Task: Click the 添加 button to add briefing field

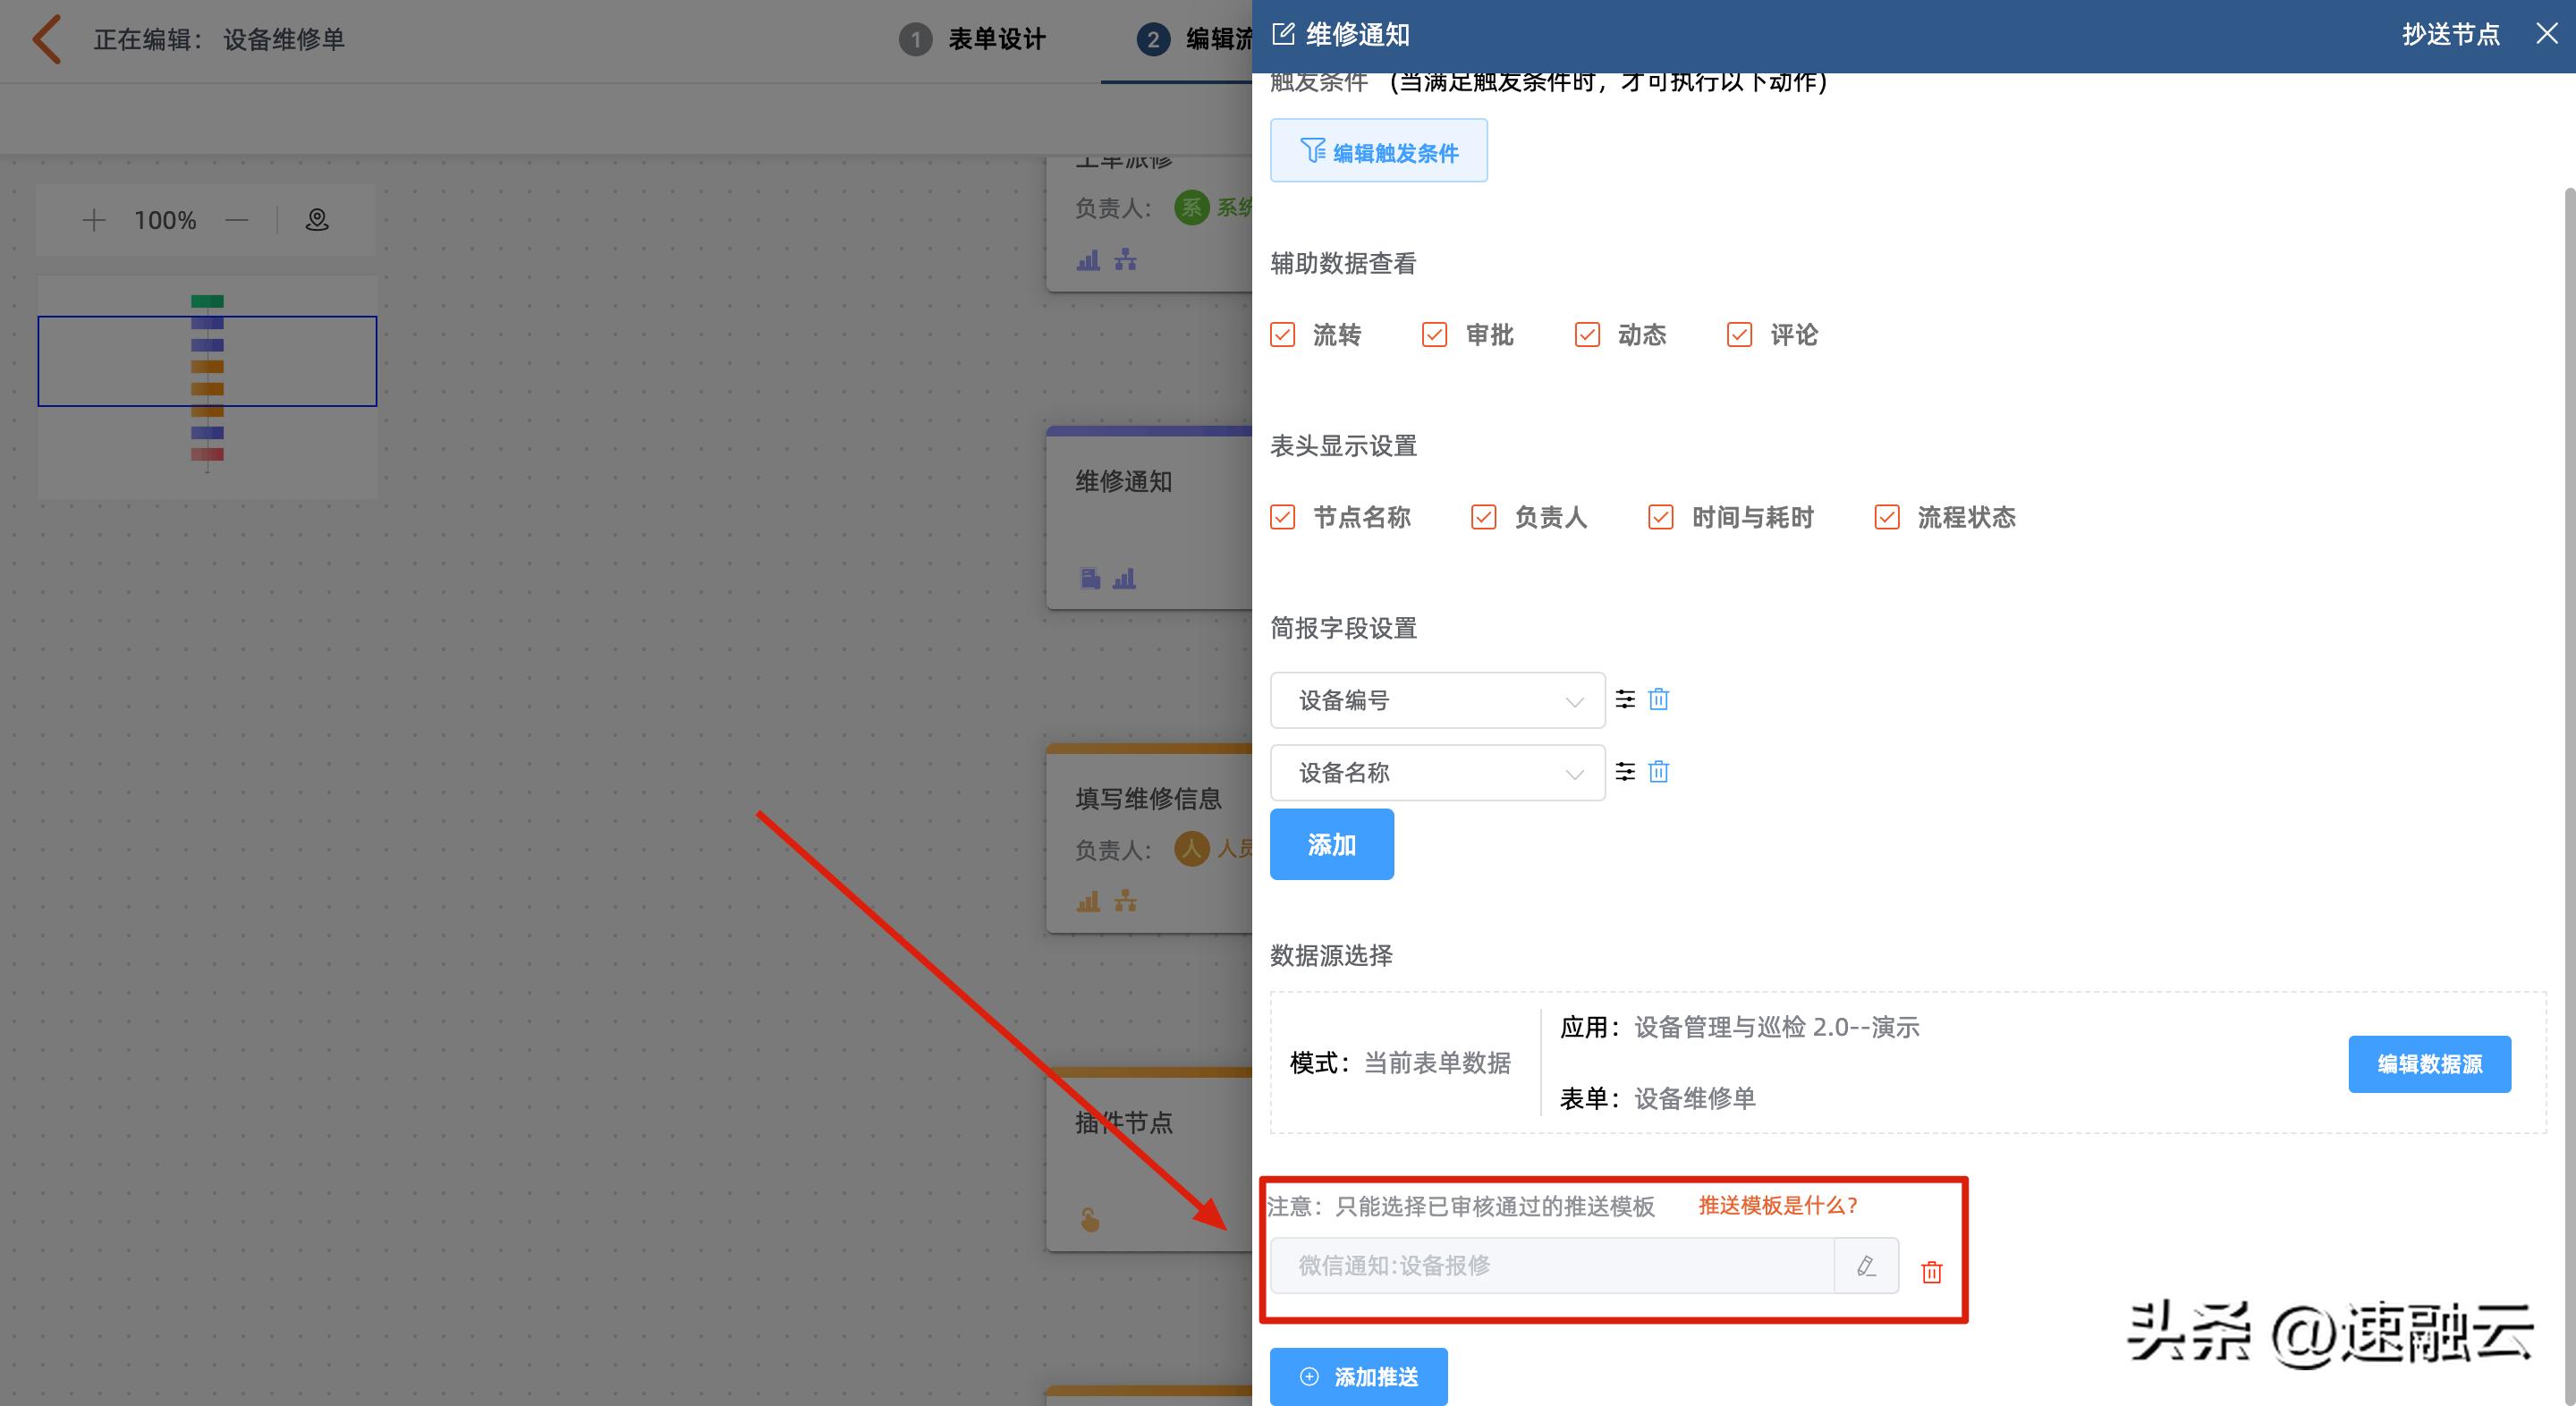Action: [x=1331, y=843]
